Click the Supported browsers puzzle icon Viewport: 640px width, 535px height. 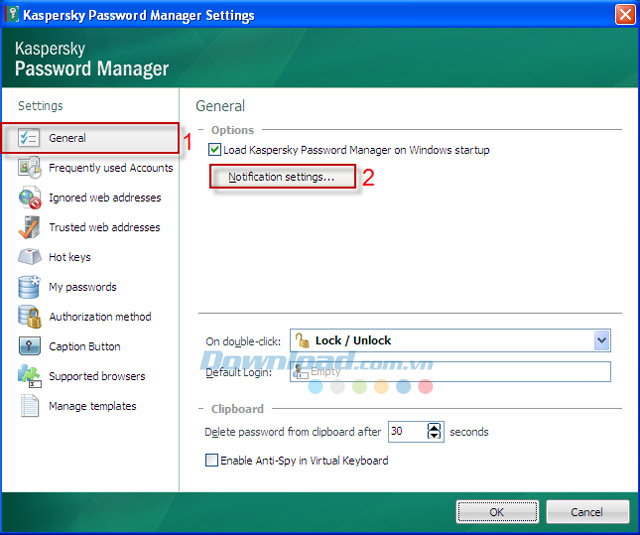pyautogui.click(x=29, y=376)
